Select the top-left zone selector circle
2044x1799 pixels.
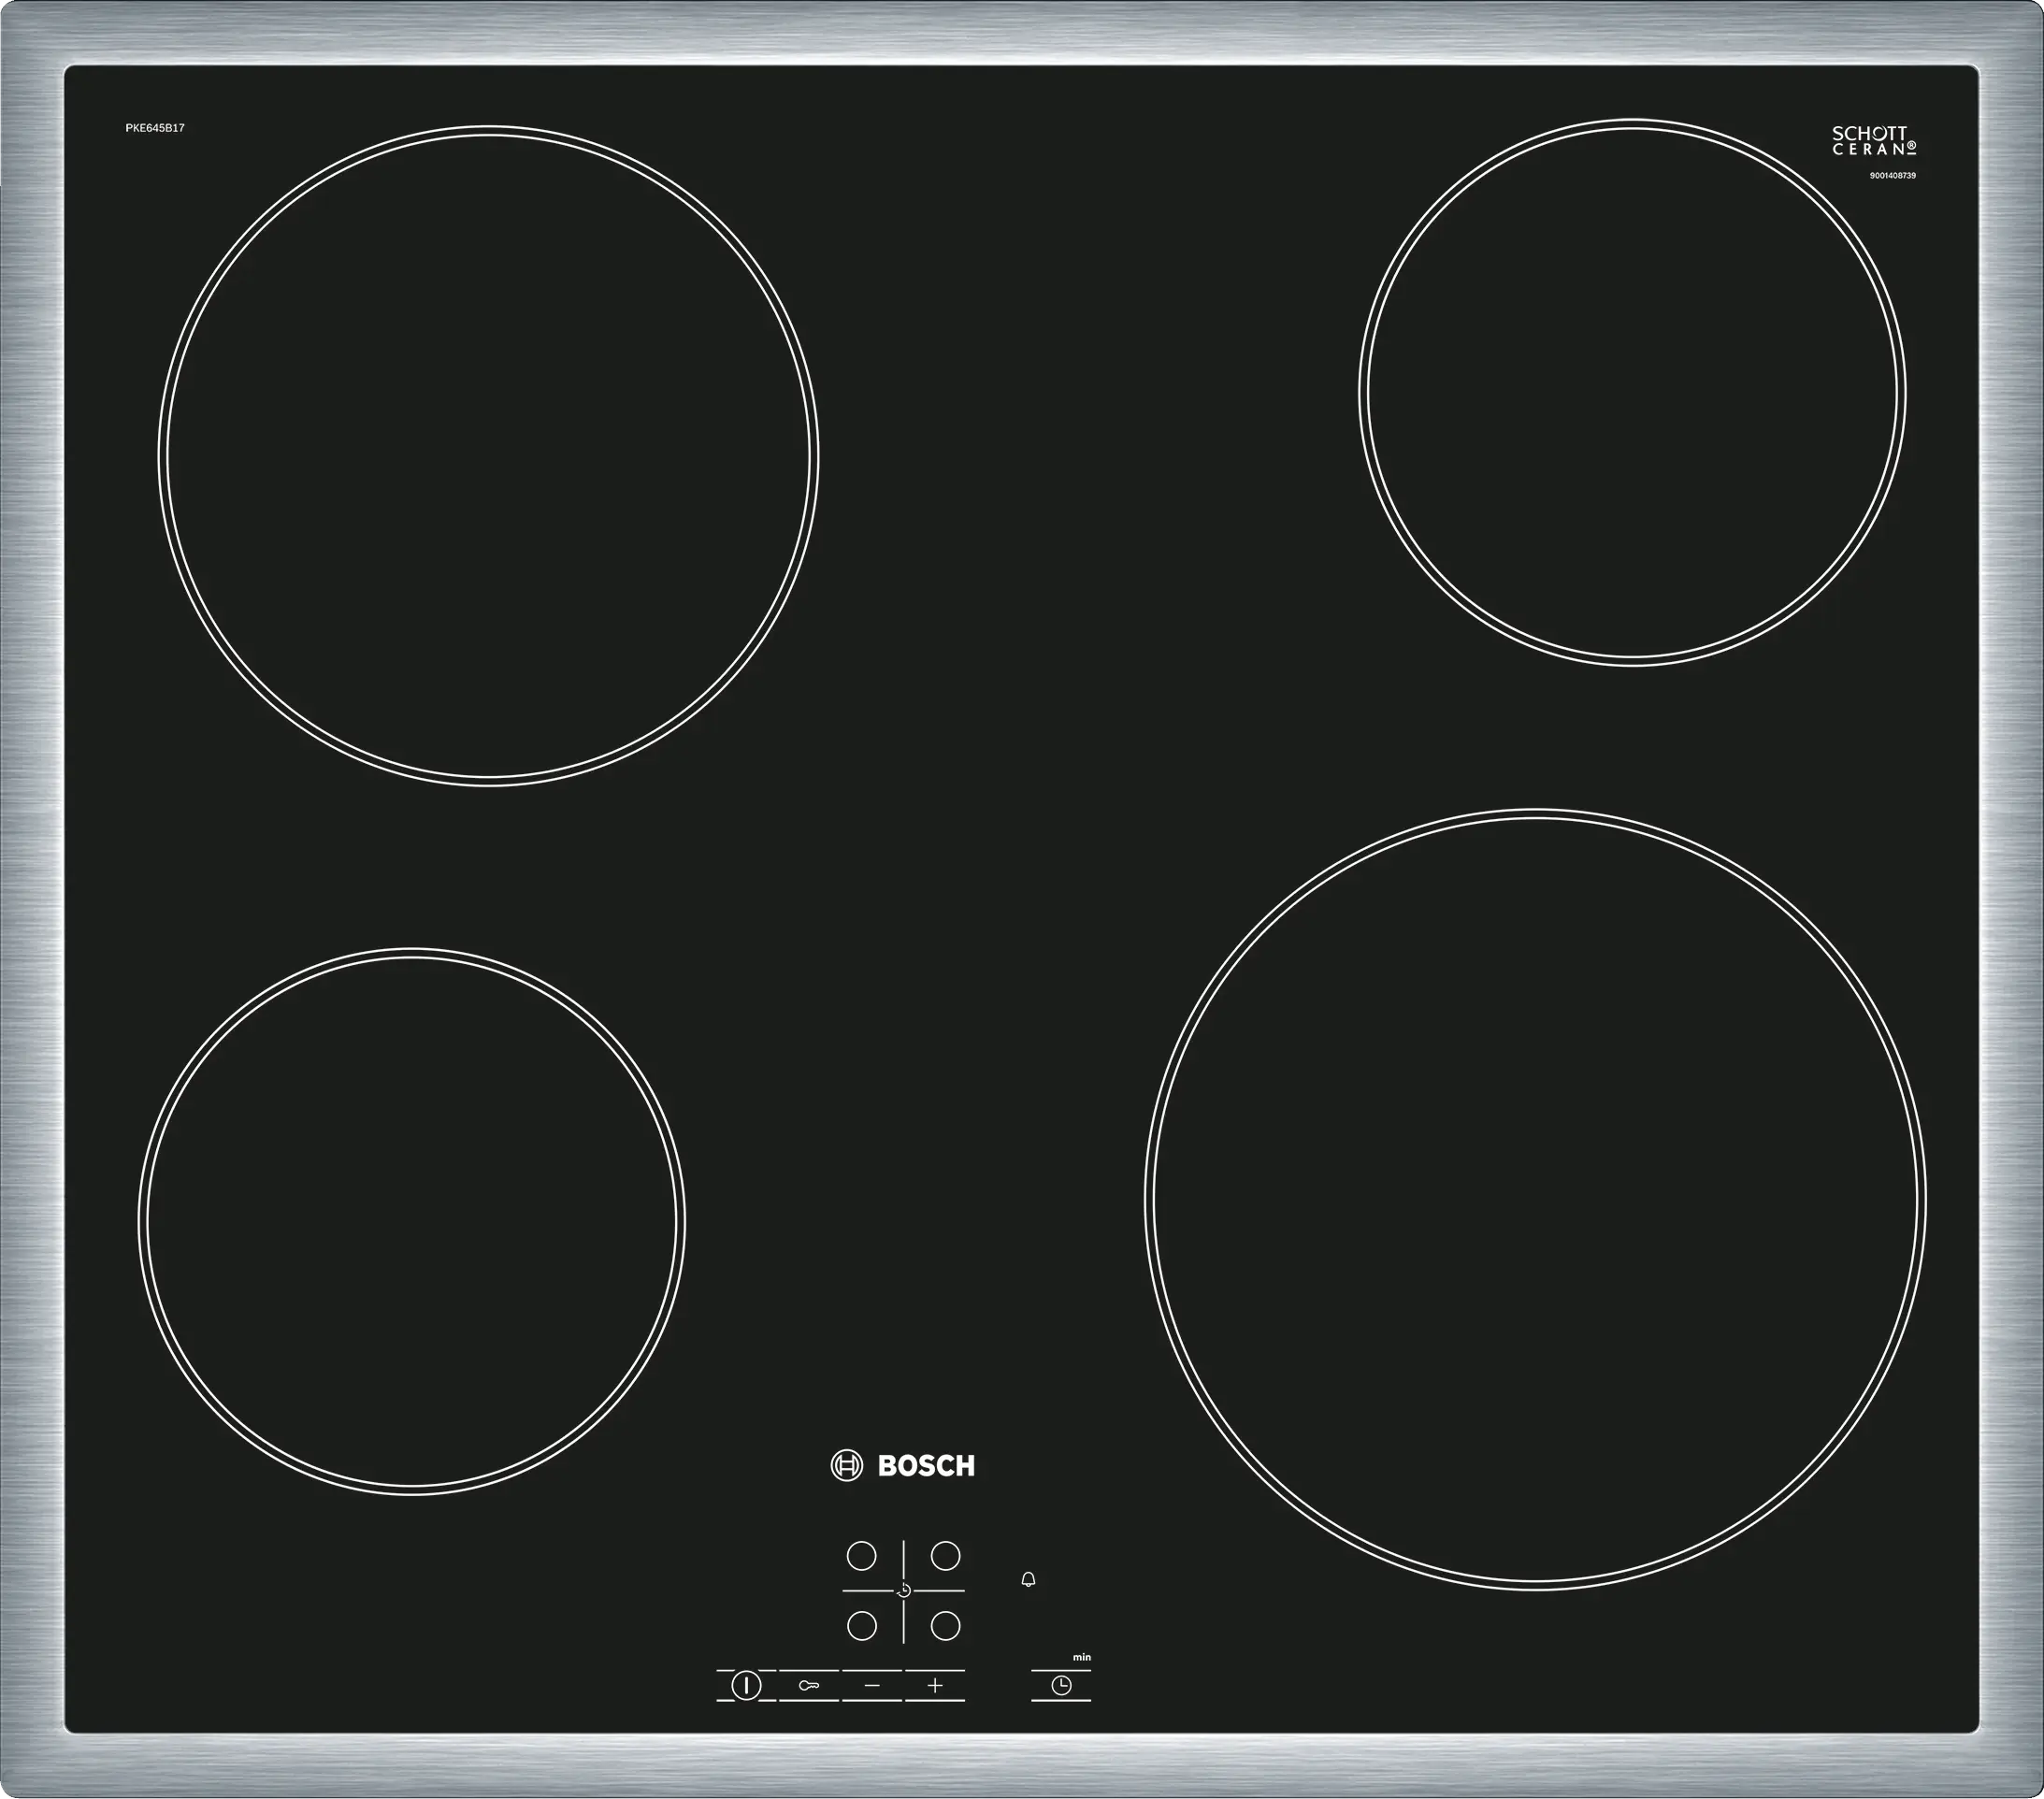[861, 1556]
